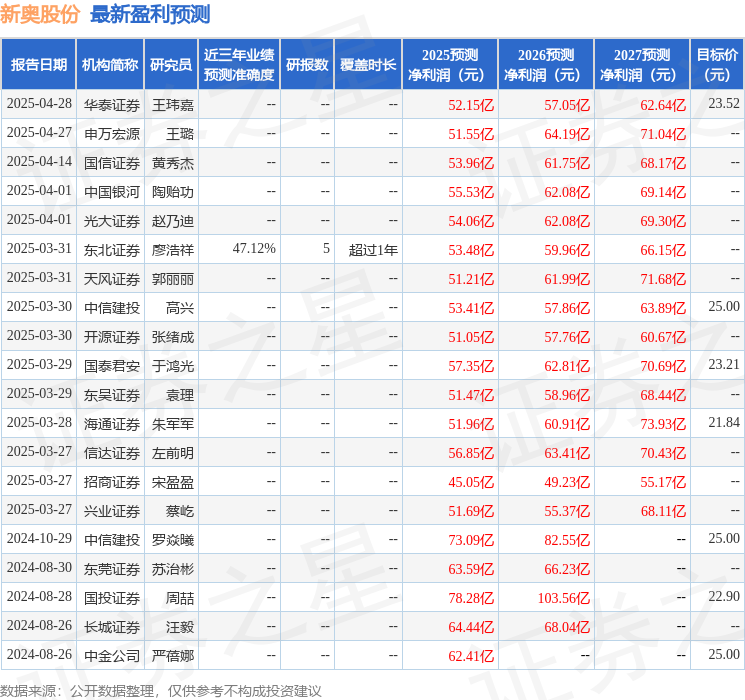Select the 东北证券 institution cell
The image size is (745, 700).
(x=112, y=250)
